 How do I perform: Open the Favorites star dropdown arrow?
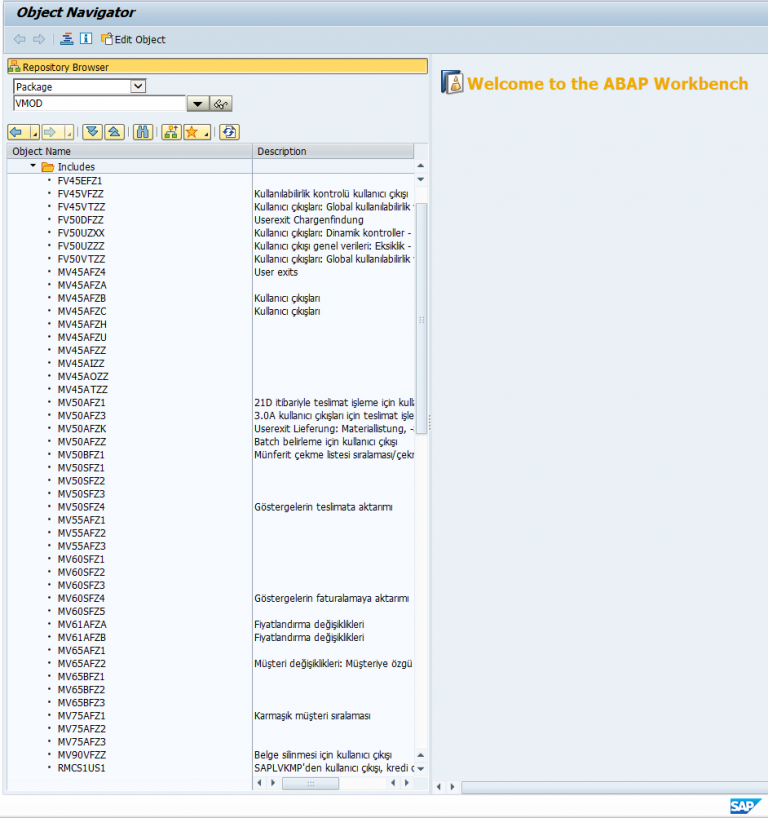207,133
